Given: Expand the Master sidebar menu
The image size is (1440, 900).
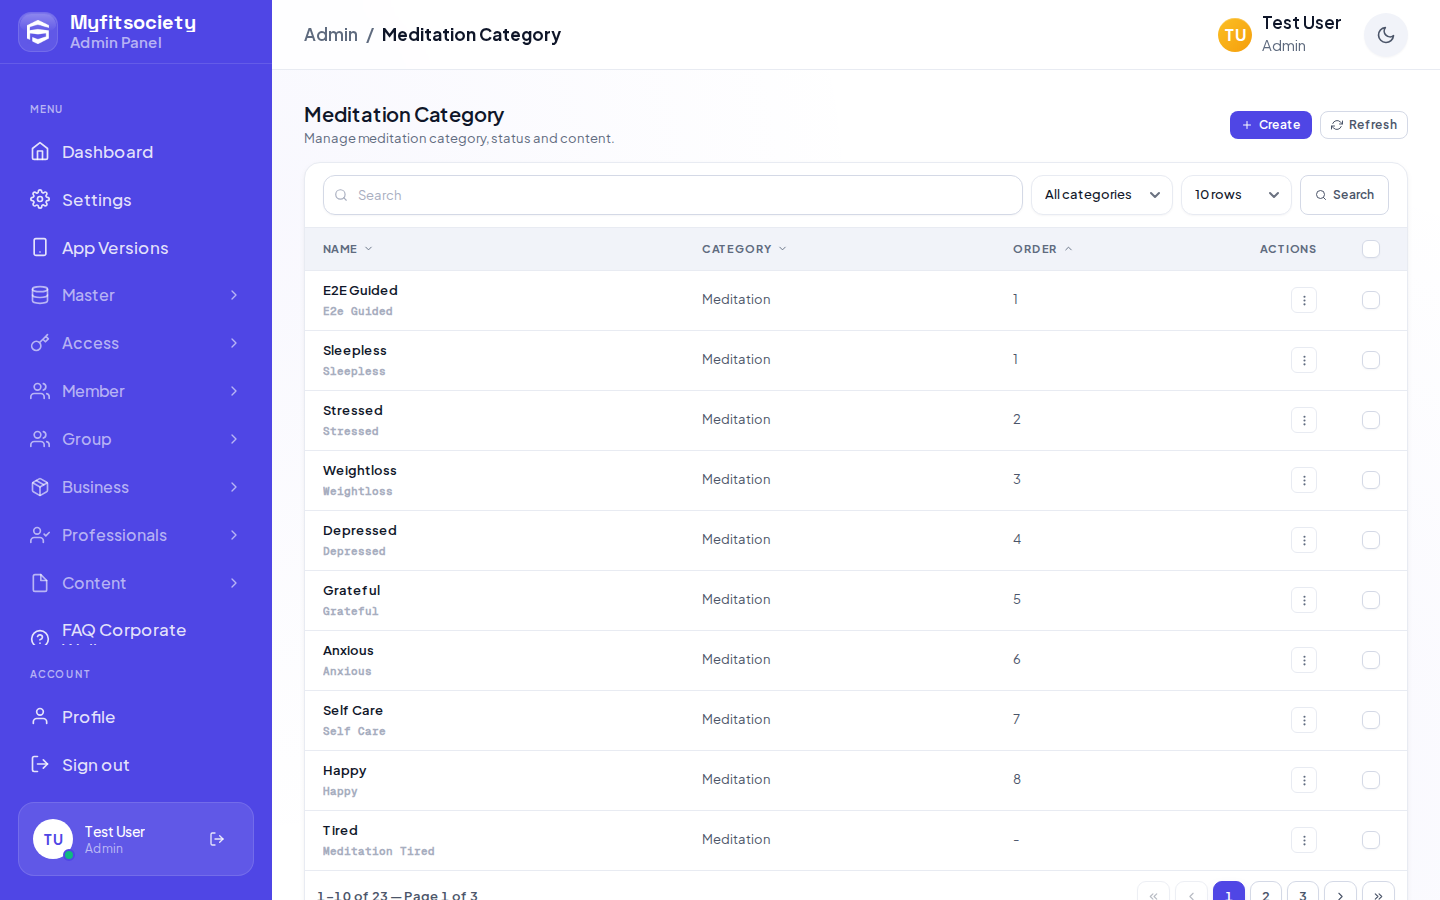Looking at the screenshot, I should click(136, 295).
